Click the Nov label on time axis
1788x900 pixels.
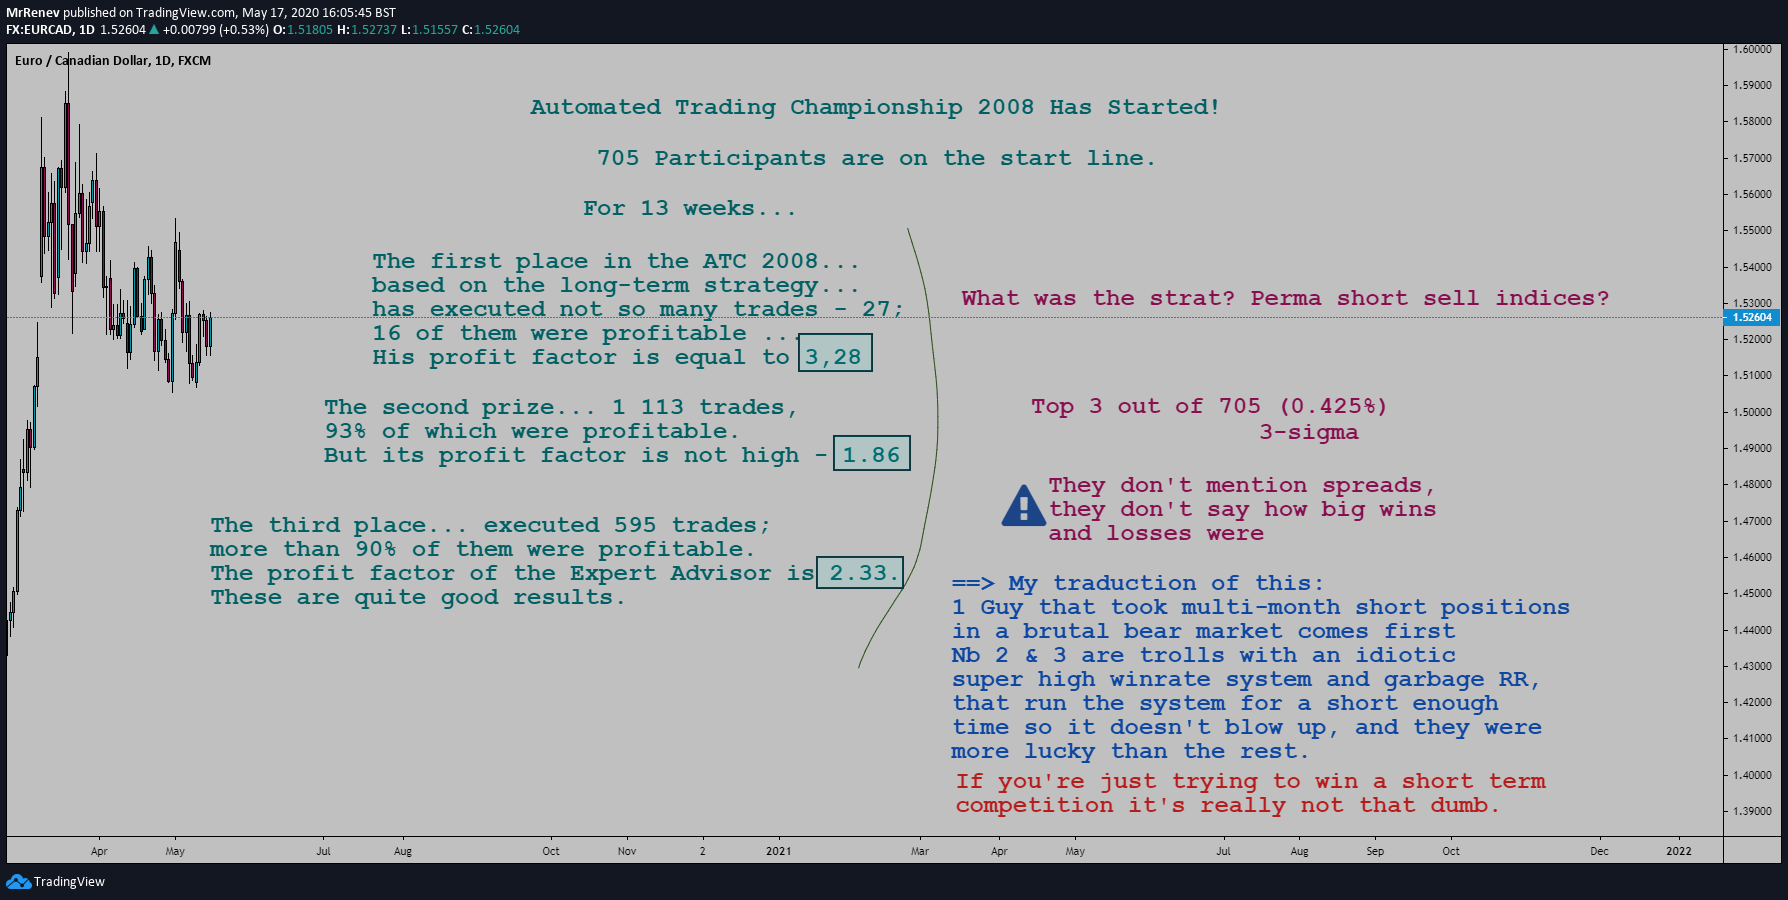coord(627,851)
